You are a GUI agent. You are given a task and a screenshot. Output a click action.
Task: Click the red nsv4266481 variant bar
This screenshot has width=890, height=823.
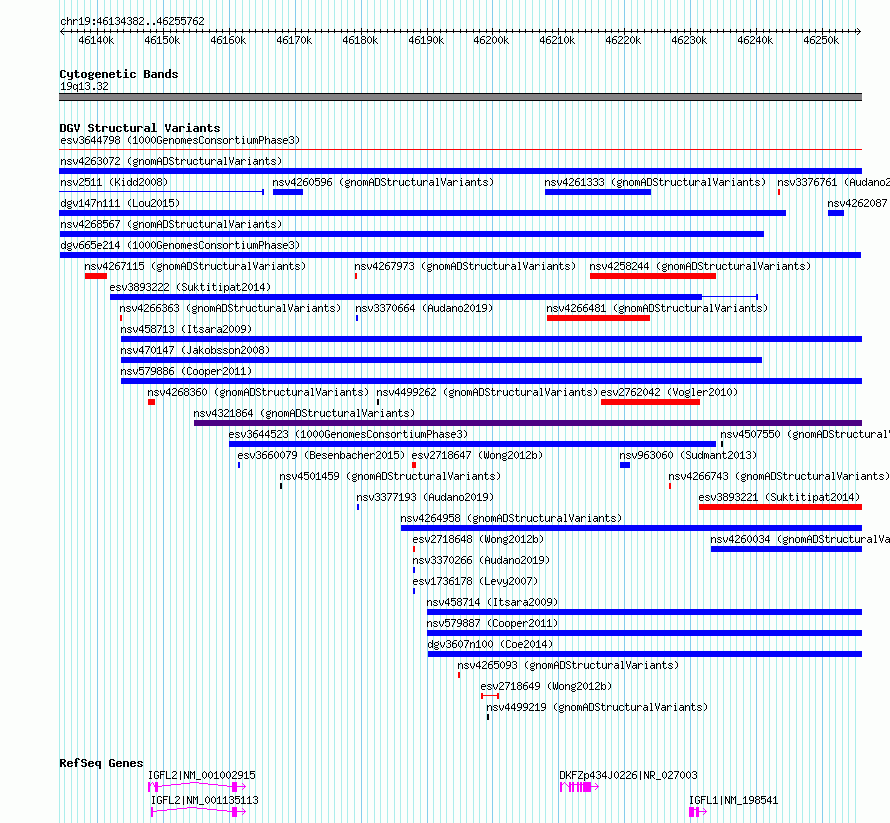click(x=598, y=318)
